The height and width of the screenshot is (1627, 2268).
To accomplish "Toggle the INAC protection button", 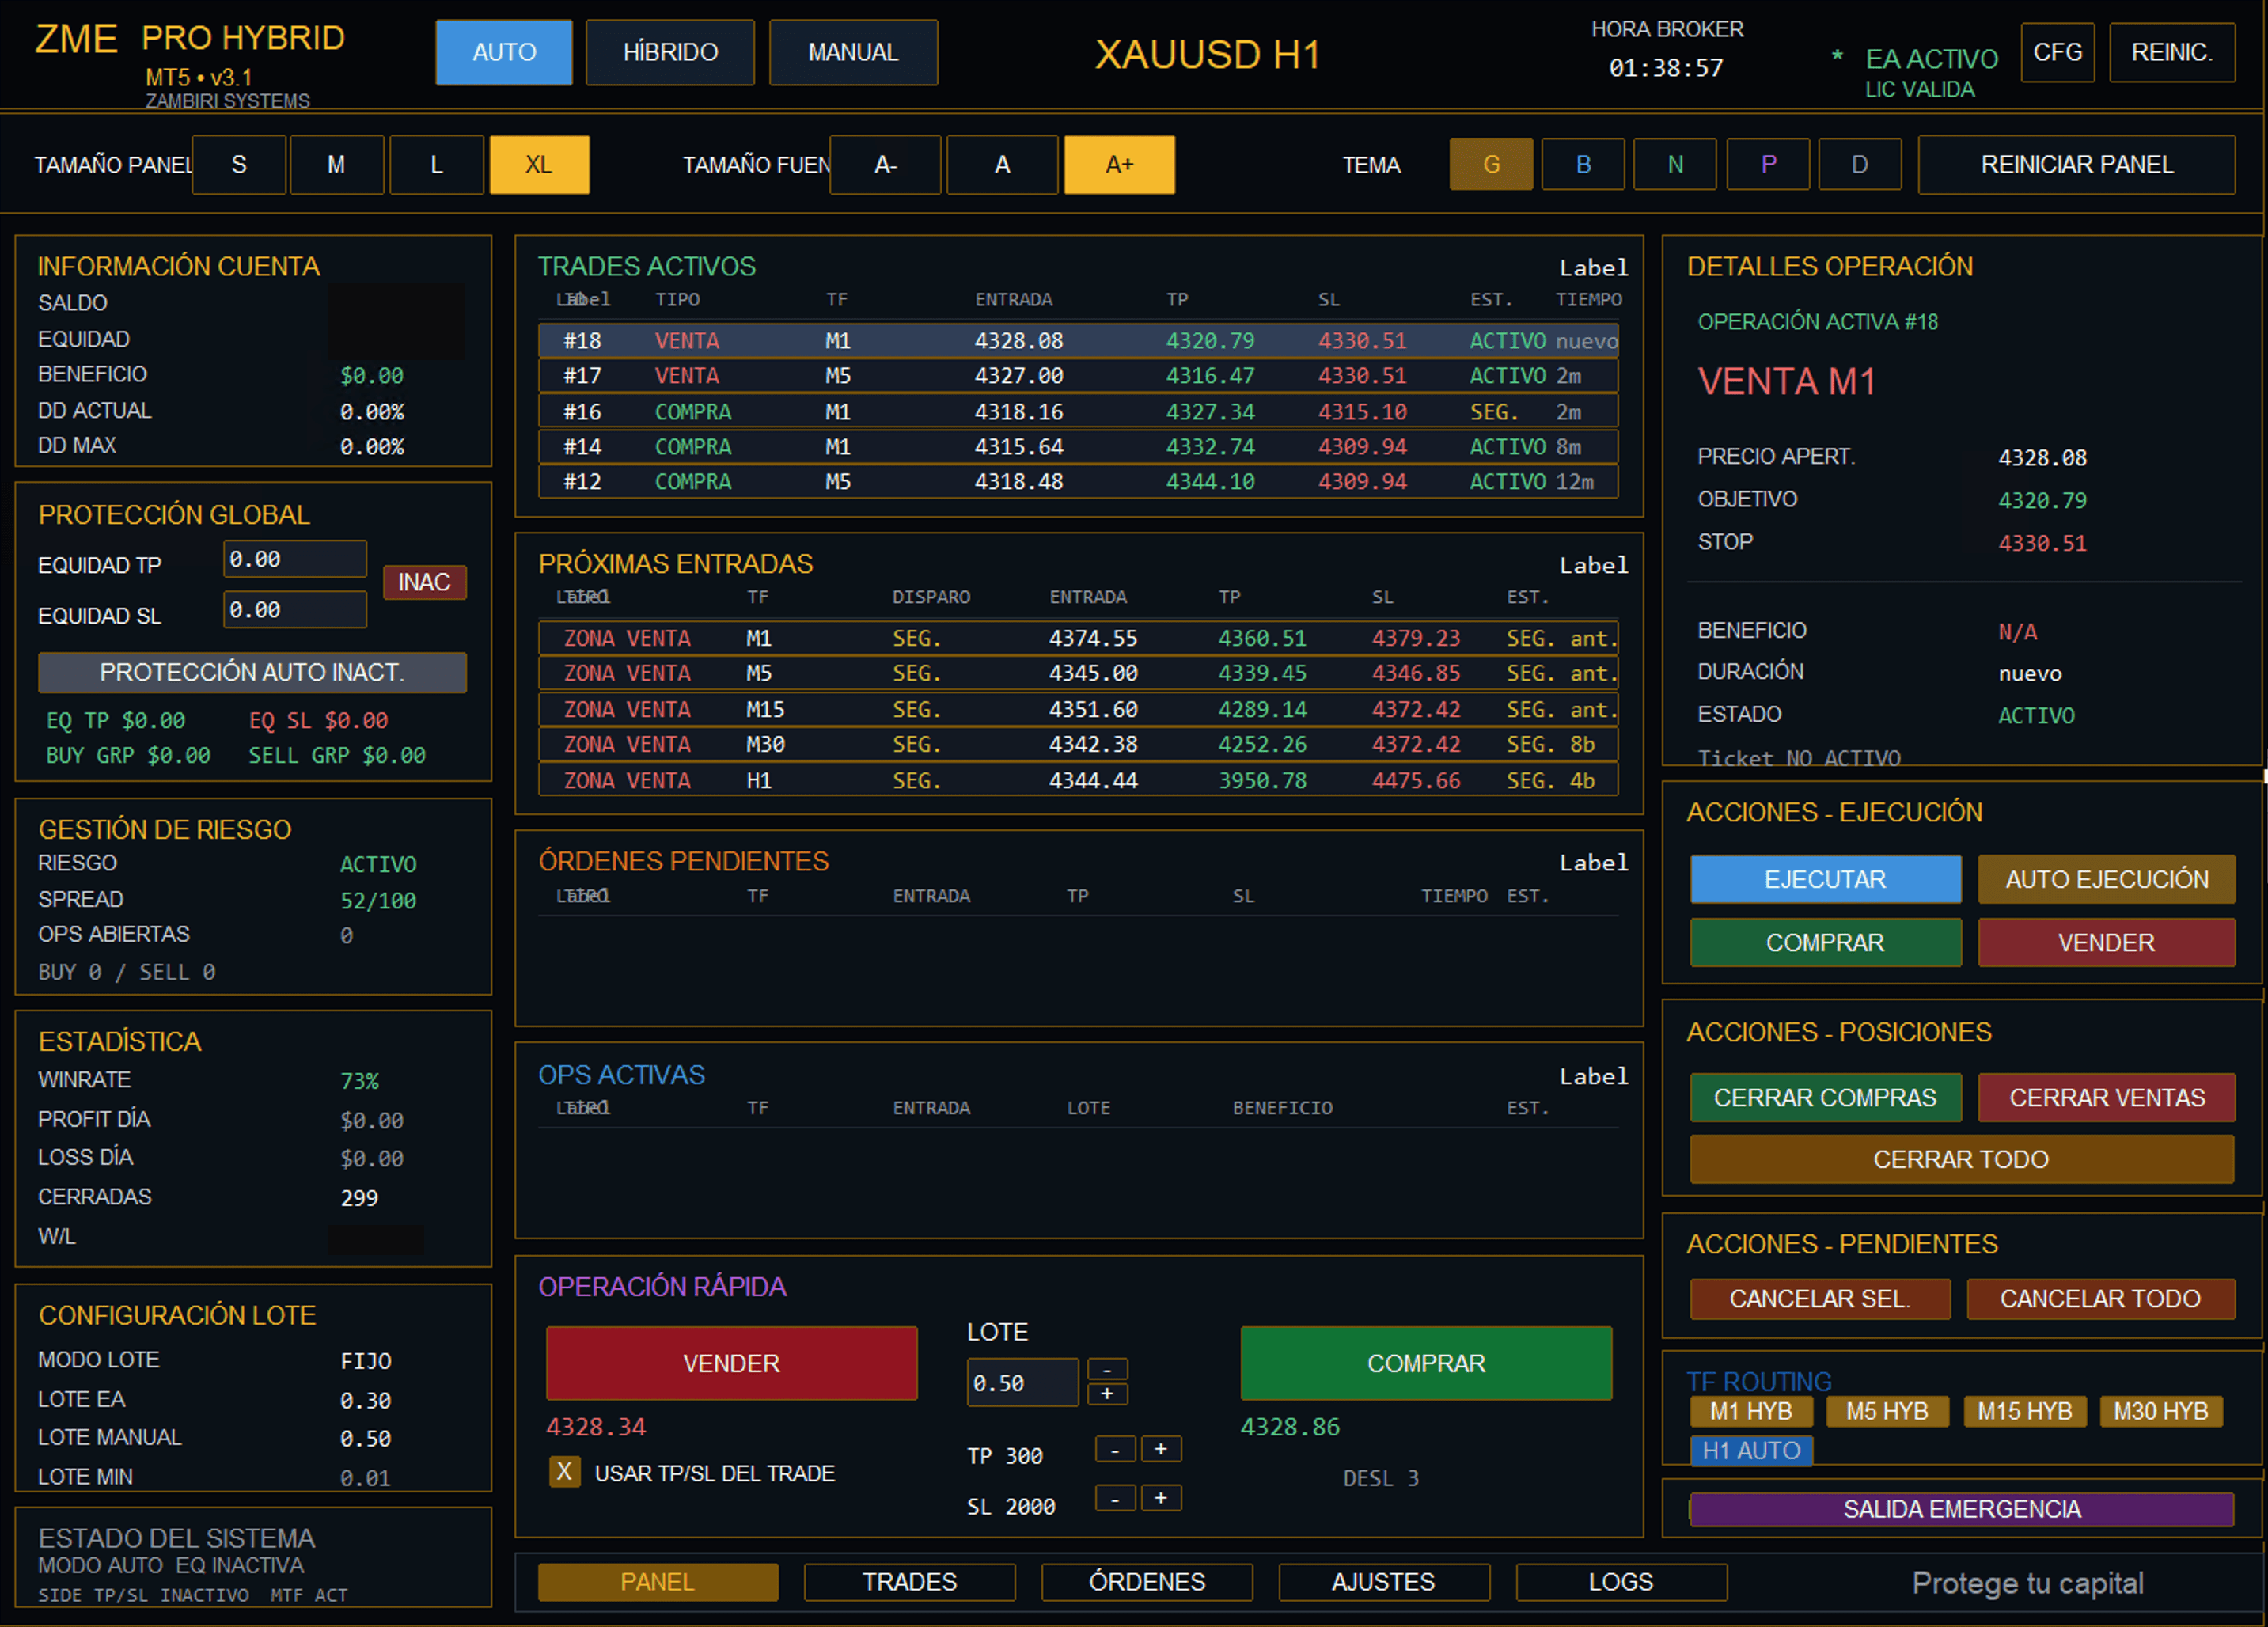I will pos(425,582).
